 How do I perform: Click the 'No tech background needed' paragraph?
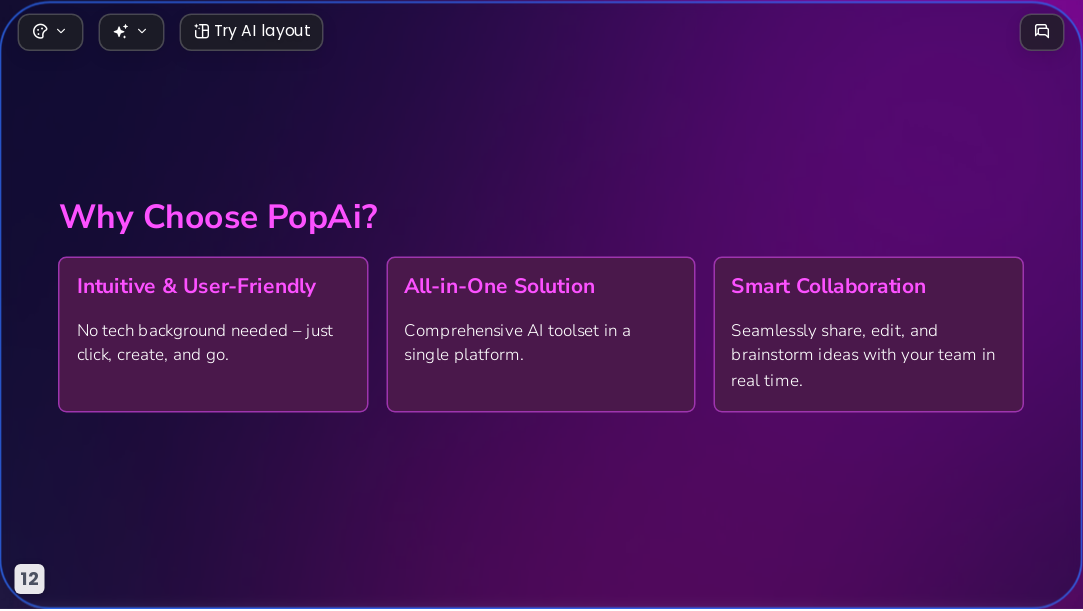[x=205, y=342]
